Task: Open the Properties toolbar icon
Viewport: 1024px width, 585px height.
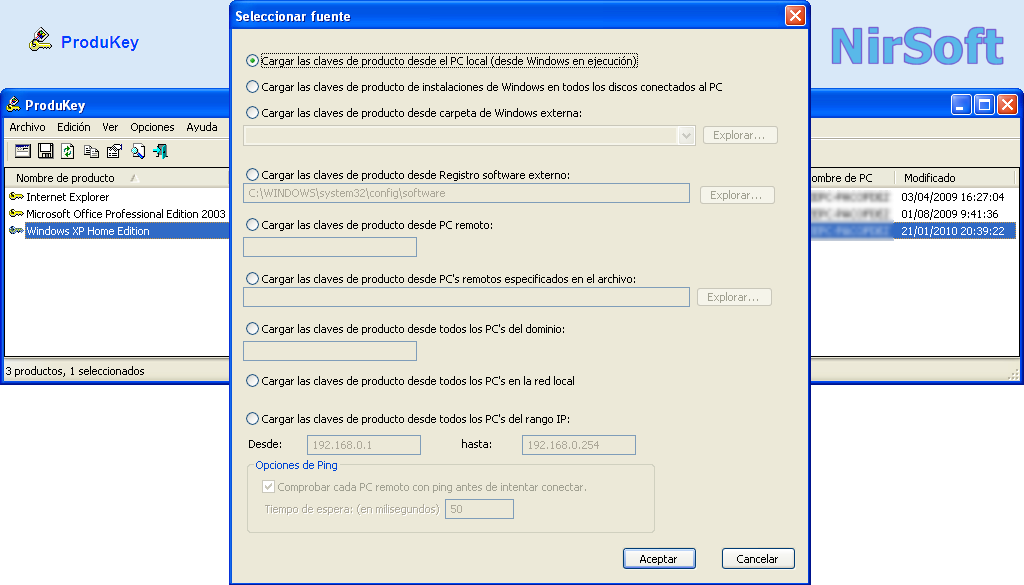Action: click(114, 151)
